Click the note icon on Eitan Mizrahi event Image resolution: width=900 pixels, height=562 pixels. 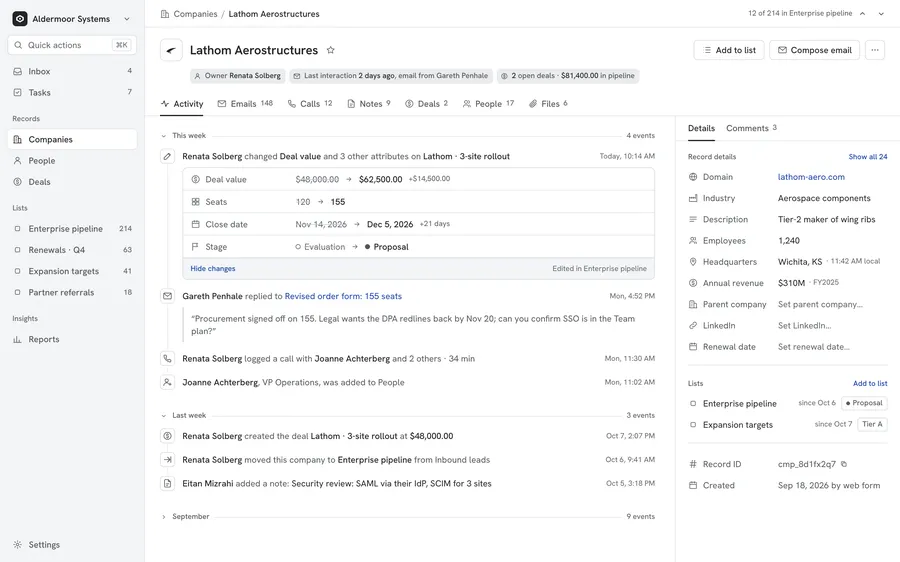[167, 483]
